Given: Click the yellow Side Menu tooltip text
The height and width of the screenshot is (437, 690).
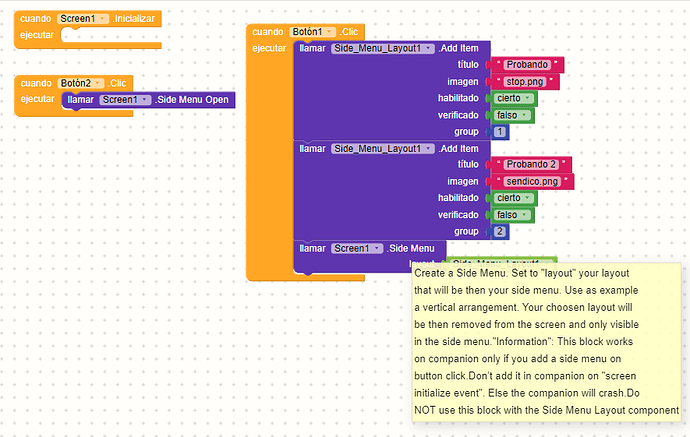Looking at the screenshot, I should [x=545, y=340].
